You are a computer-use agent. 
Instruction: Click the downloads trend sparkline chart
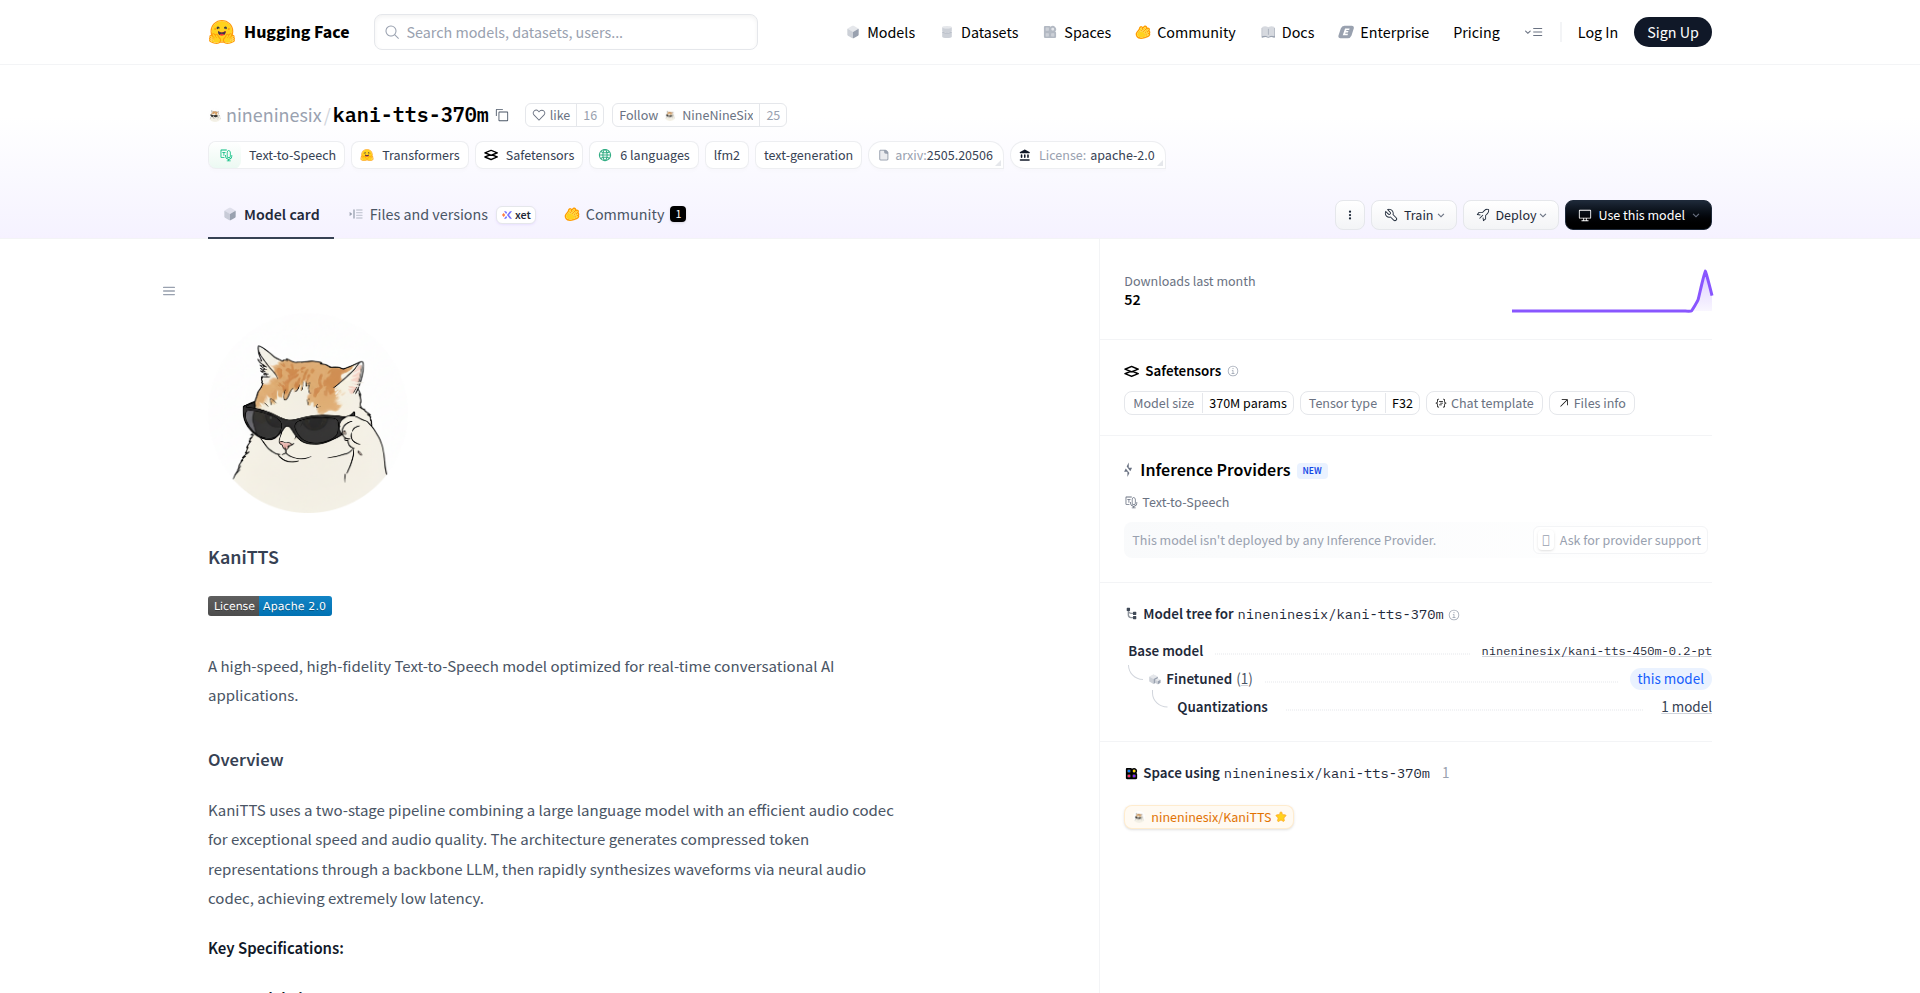coord(1612,291)
